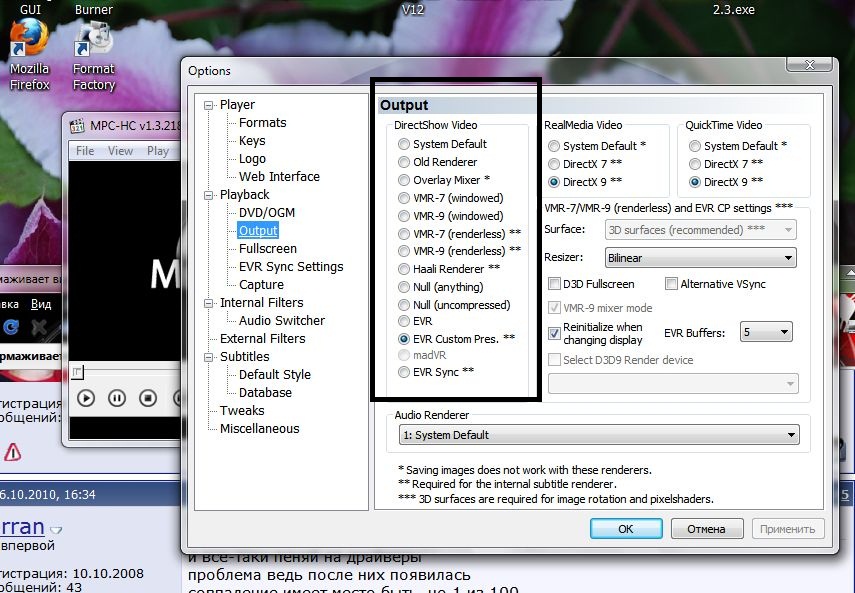855x593 pixels.
Task: Click OK to confirm the options
Action: click(626, 529)
